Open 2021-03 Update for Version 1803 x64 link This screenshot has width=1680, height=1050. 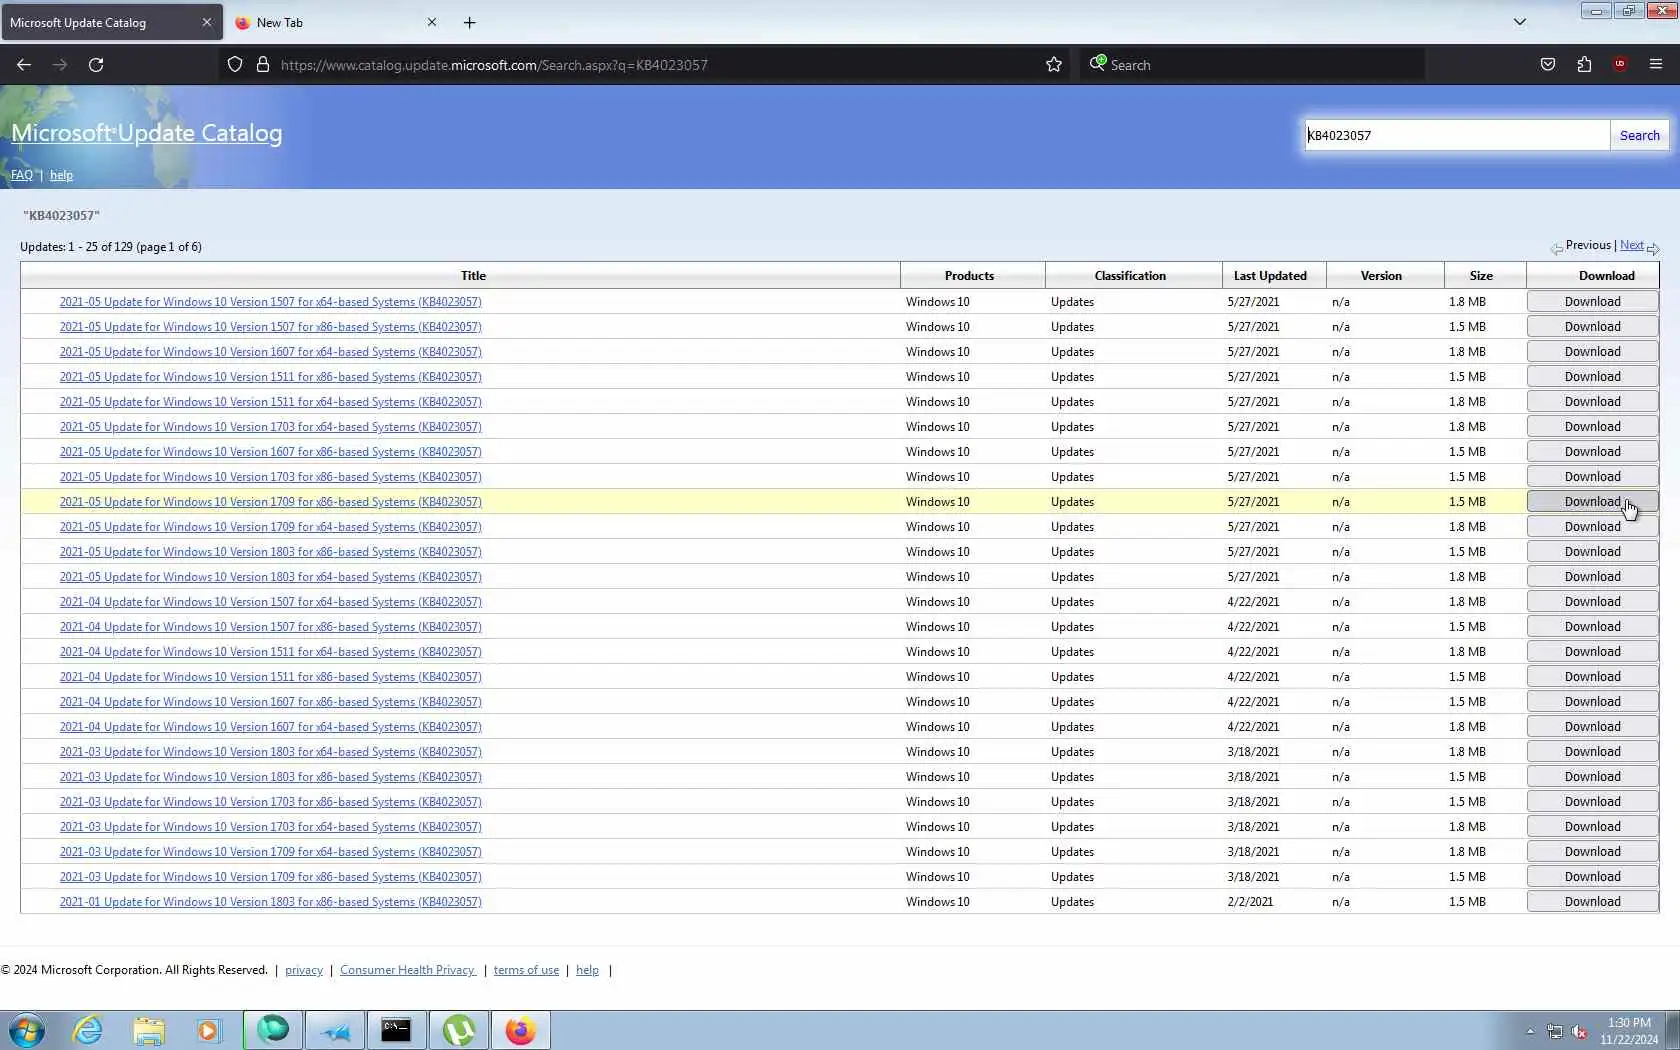(270, 752)
